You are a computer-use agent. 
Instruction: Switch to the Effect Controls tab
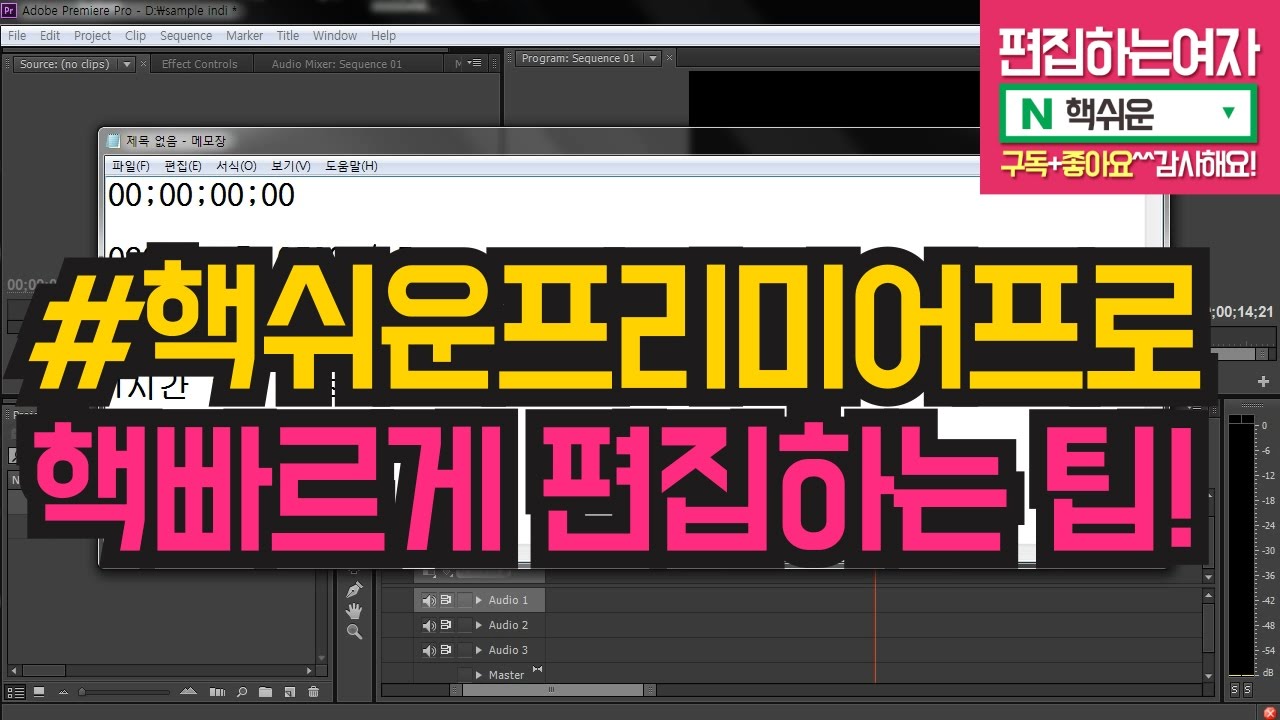point(200,64)
